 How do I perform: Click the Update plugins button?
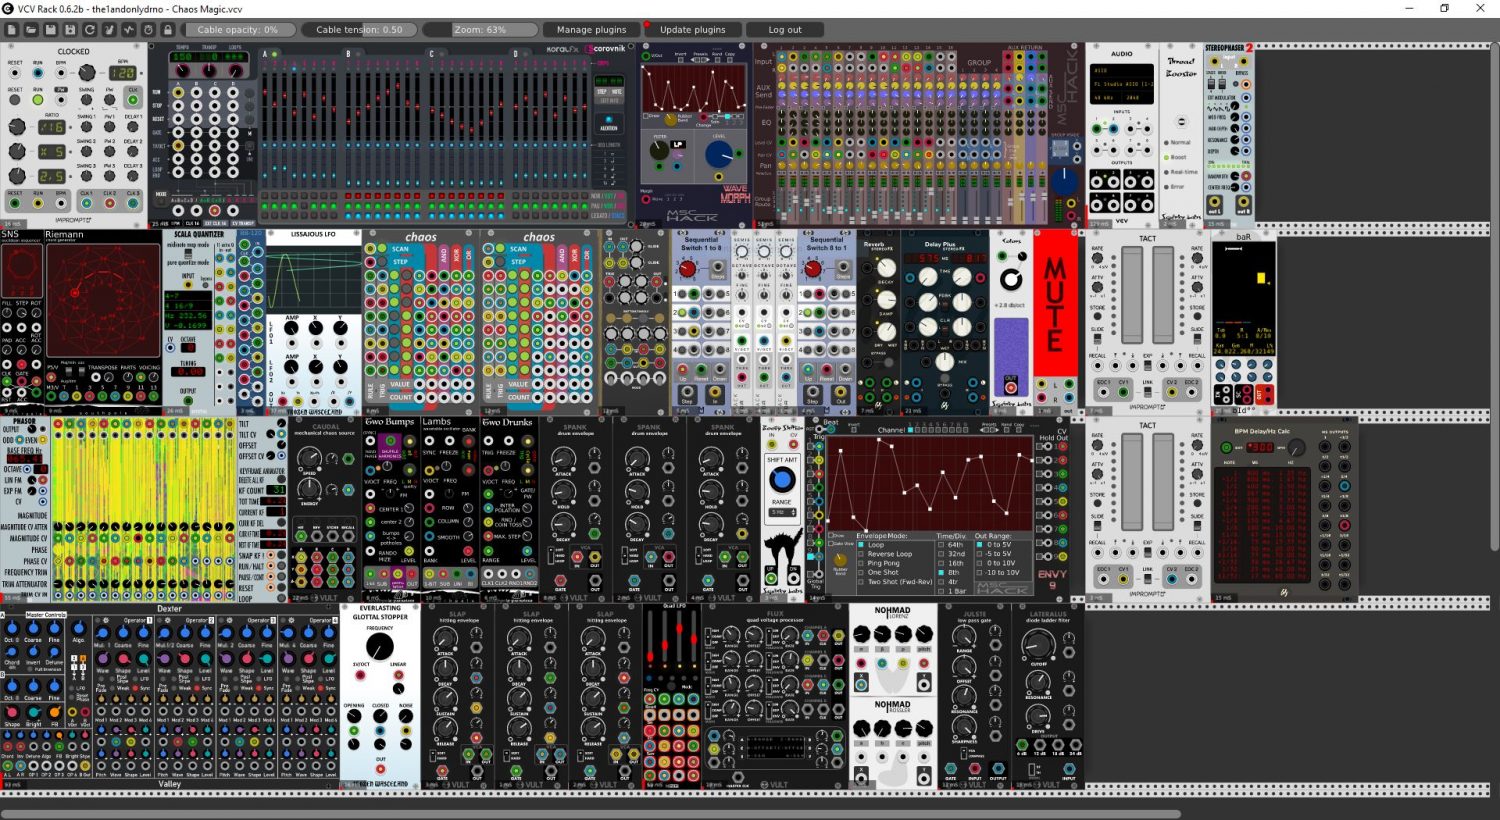click(x=692, y=30)
